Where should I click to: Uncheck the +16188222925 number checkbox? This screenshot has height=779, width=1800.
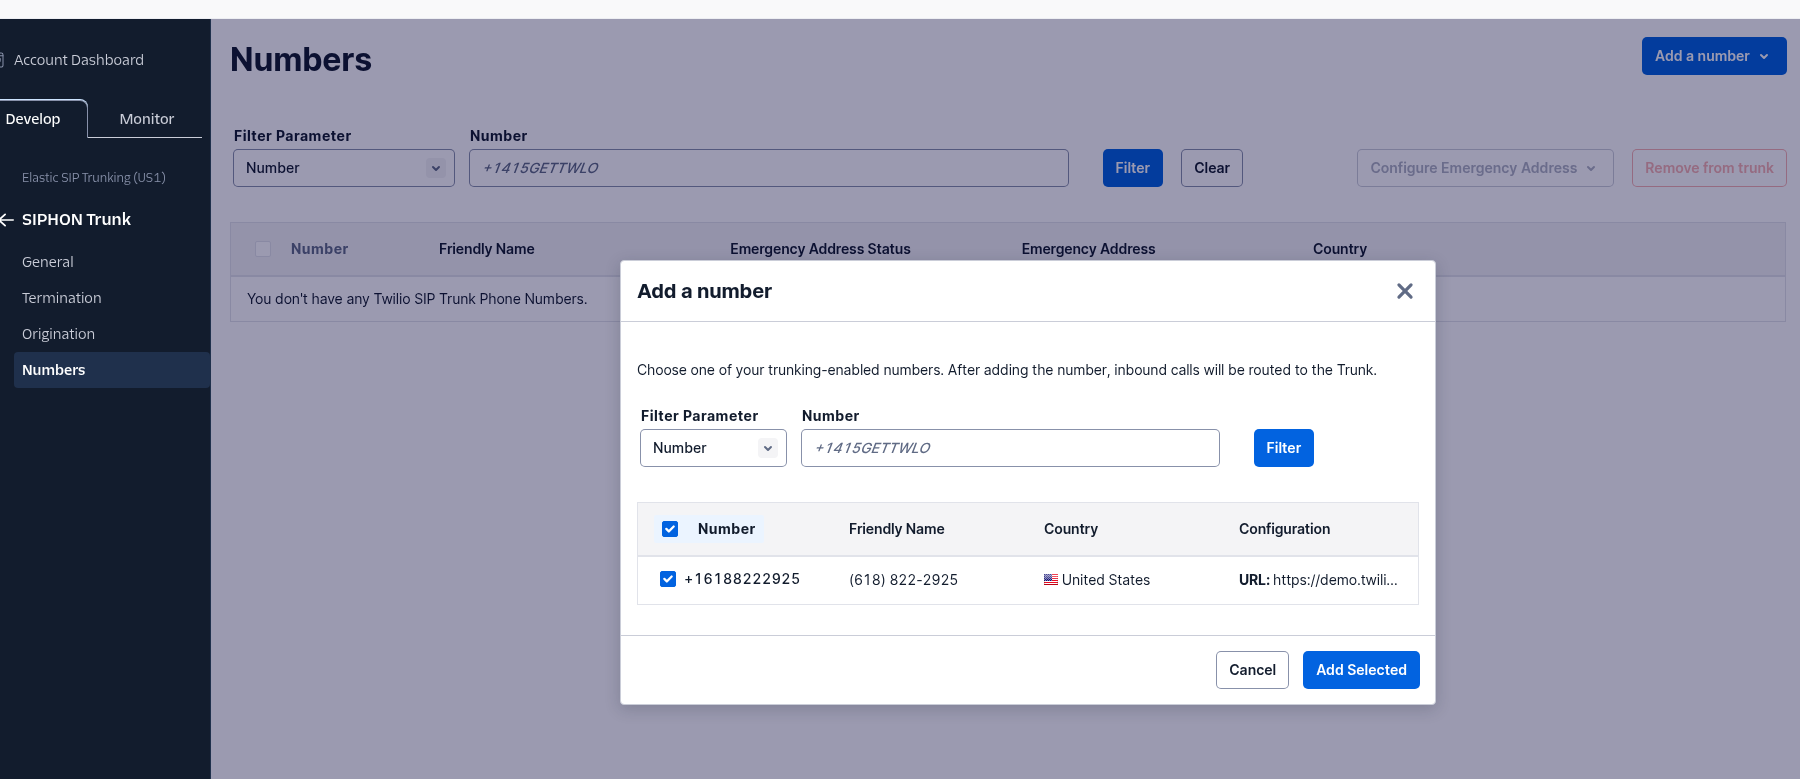[668, 579]
